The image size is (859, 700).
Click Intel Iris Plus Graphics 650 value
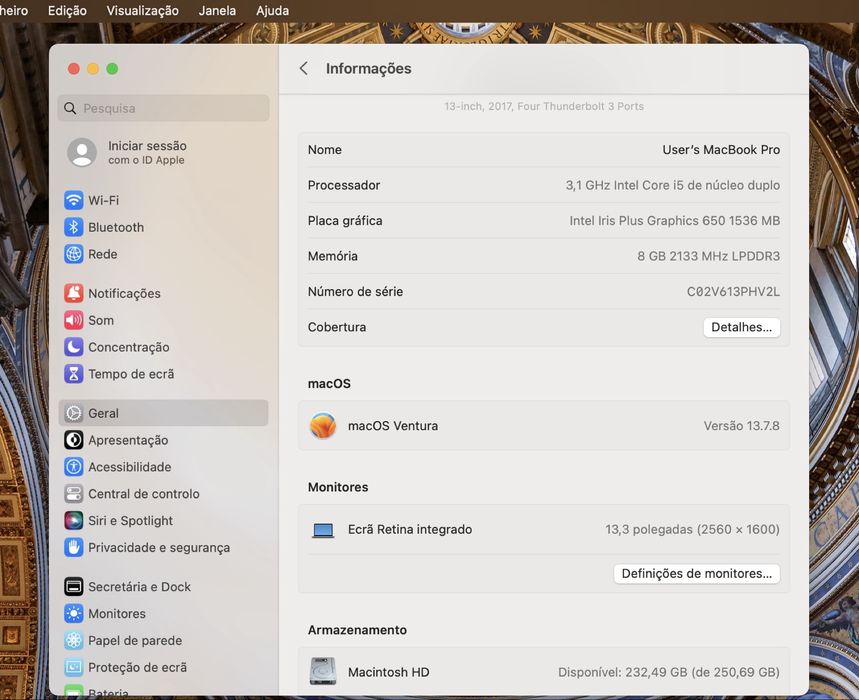pyautogui.click(x=674, y=221)
